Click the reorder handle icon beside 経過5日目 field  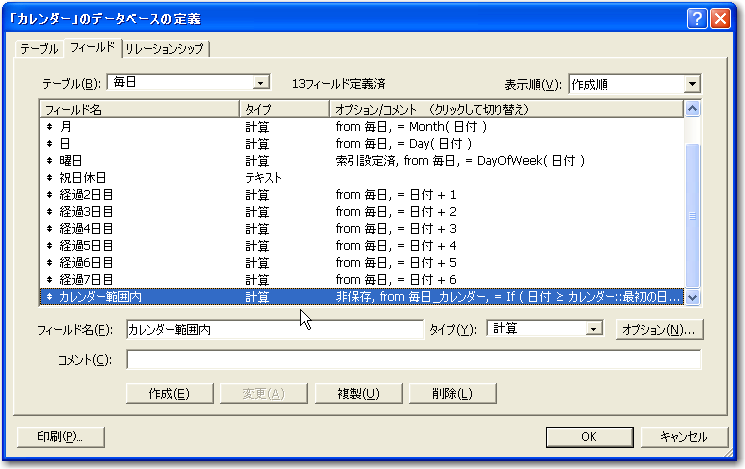point(49,246)
